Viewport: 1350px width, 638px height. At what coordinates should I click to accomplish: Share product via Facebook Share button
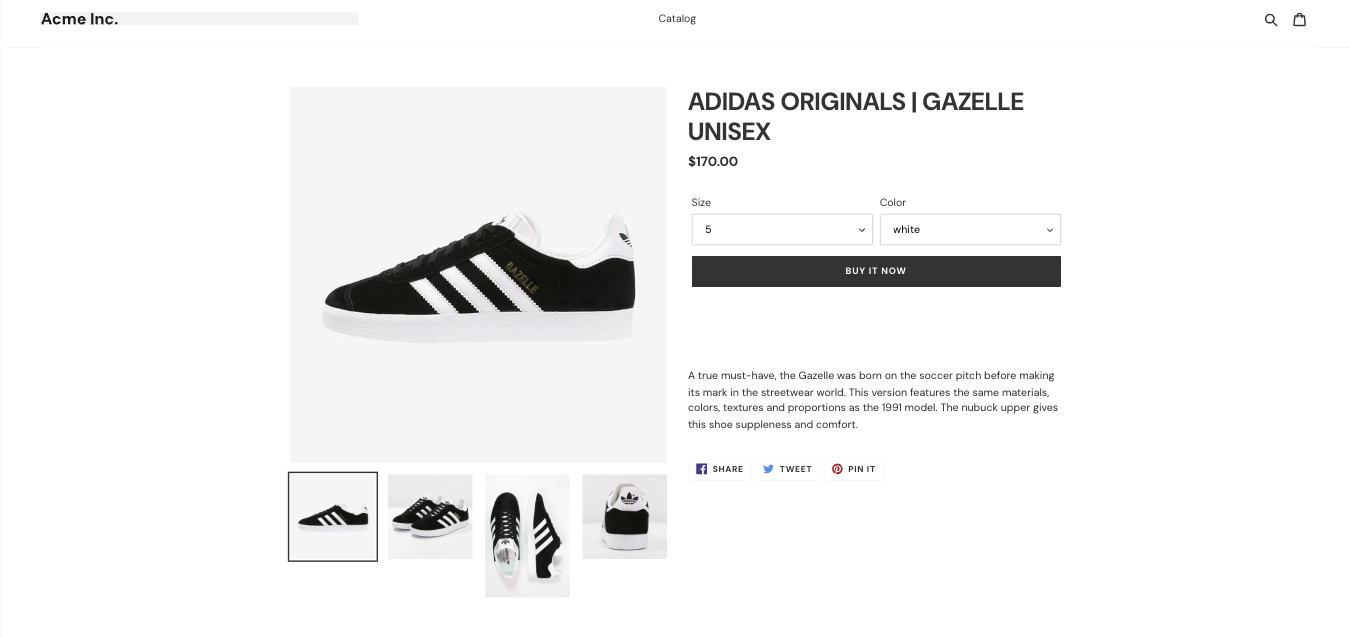[720, 469]
